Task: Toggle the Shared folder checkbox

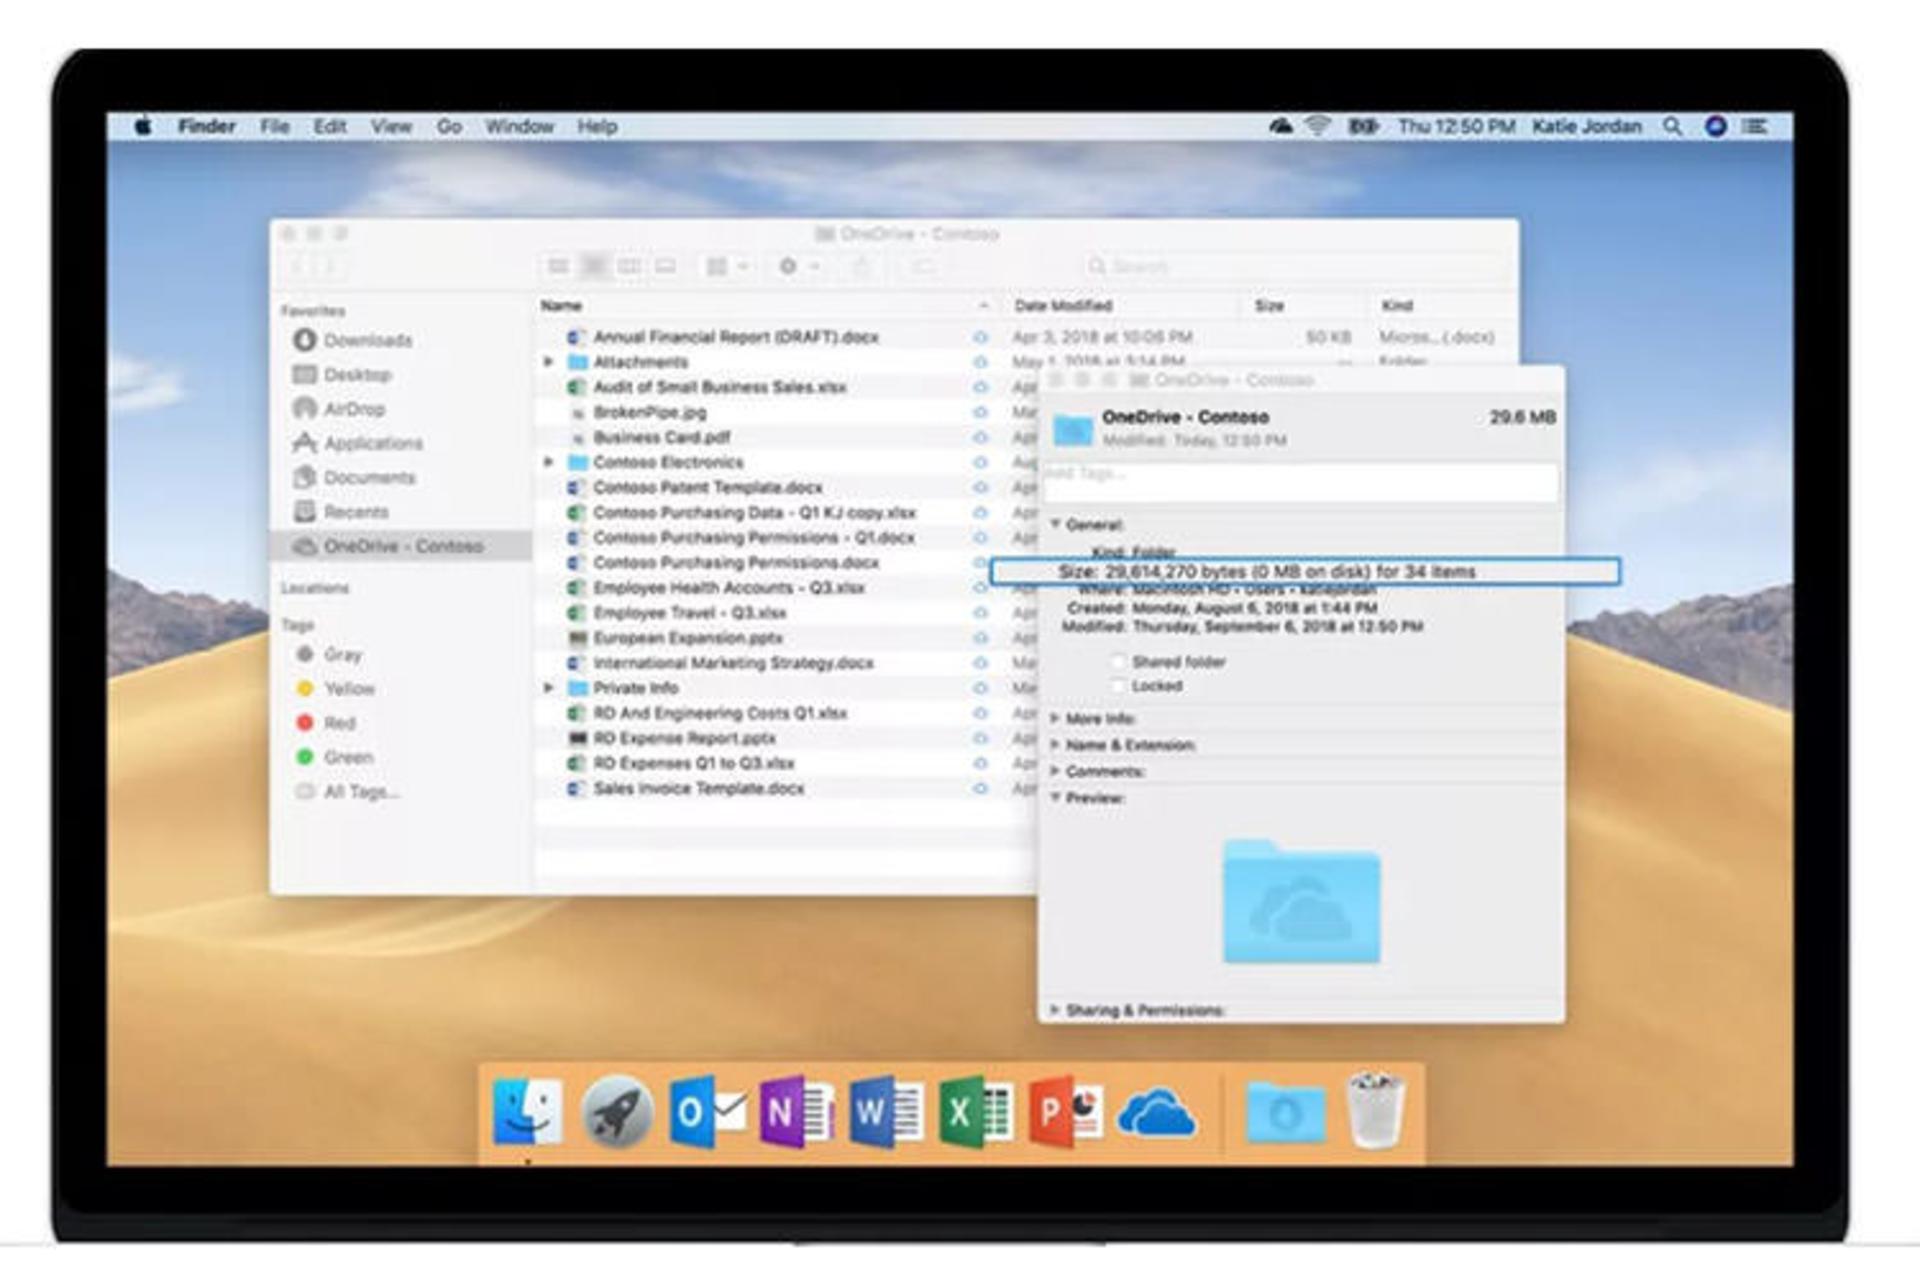Action: pyautogui.click(x=1119, y=662)
